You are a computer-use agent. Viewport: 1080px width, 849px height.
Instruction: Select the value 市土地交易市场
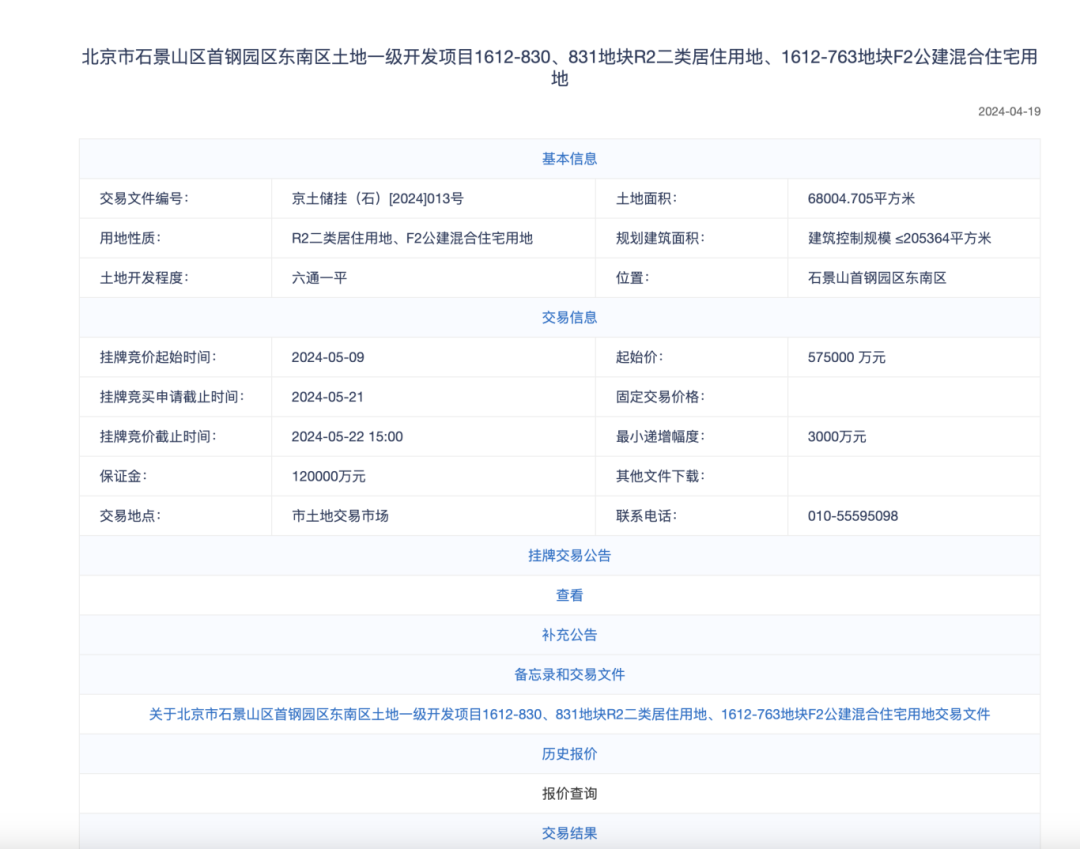coord(340,516)
